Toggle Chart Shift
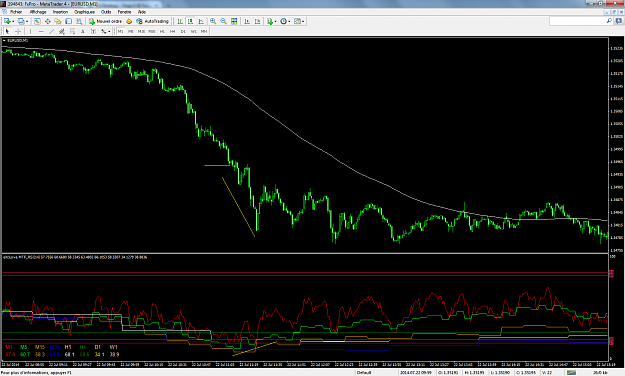 [257, 21]
